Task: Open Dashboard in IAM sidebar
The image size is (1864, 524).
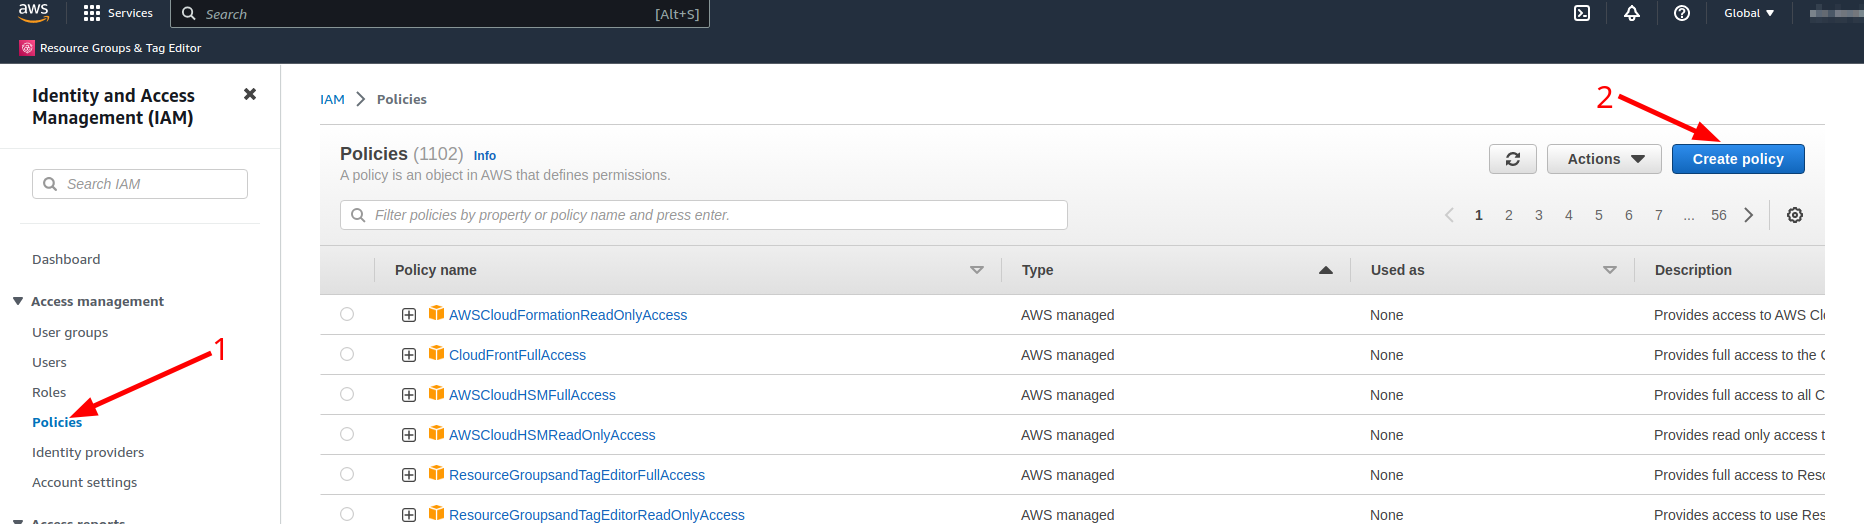Action: pos(66,259)
